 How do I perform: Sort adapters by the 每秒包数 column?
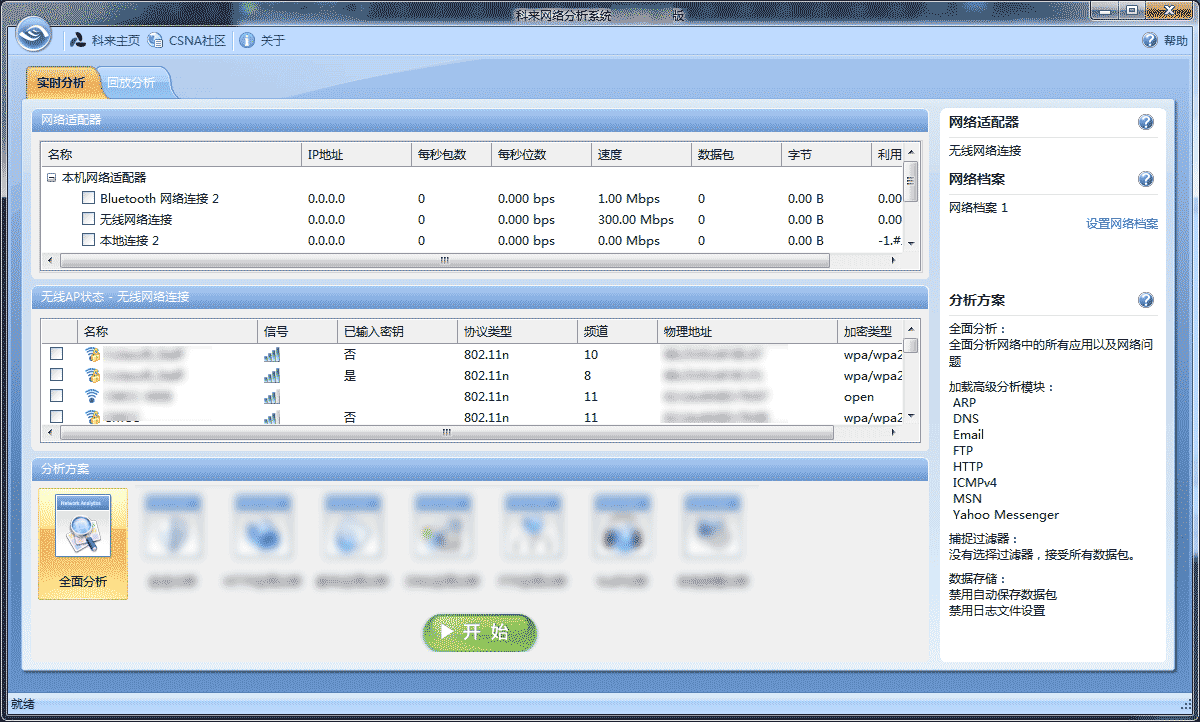point(451,155)
